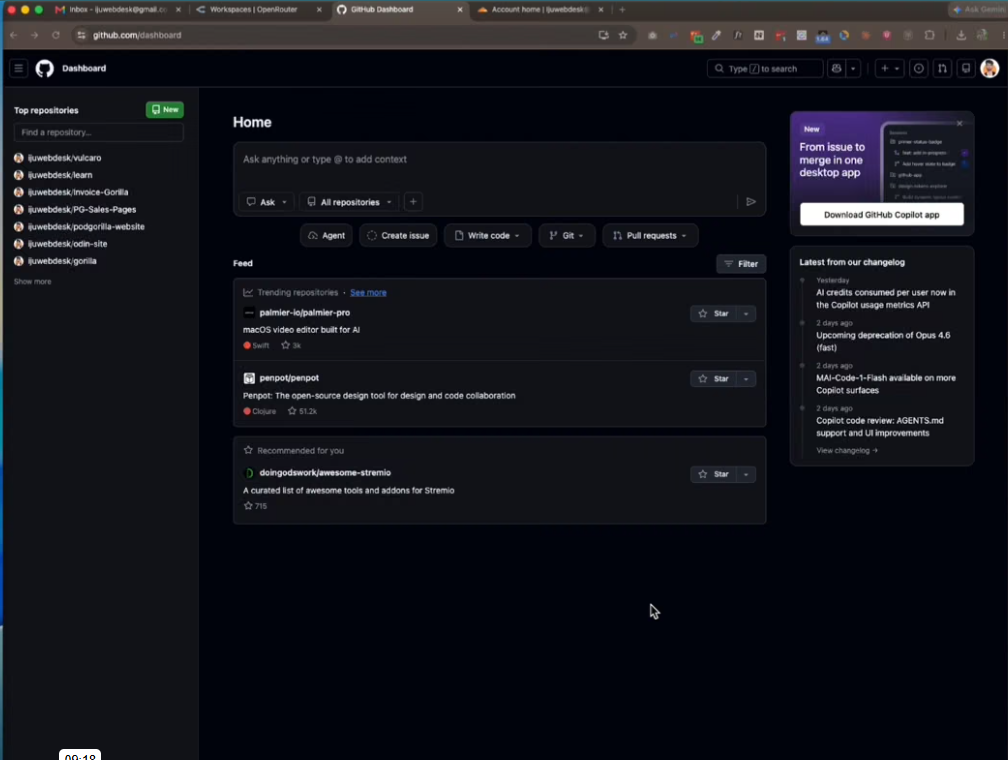Switch to the Gmail Inbox tab
This screenshot has width=1008, height=760.
(x=118, y=10)
